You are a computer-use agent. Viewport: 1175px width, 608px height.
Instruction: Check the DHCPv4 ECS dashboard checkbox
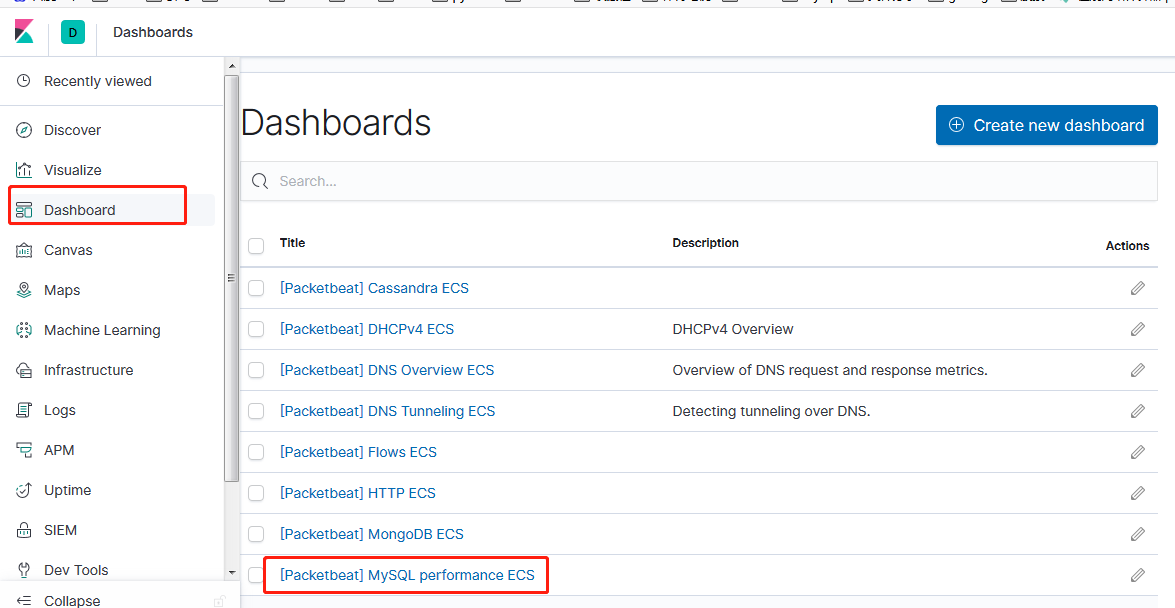pyautogui.click(x=256, y=329)
